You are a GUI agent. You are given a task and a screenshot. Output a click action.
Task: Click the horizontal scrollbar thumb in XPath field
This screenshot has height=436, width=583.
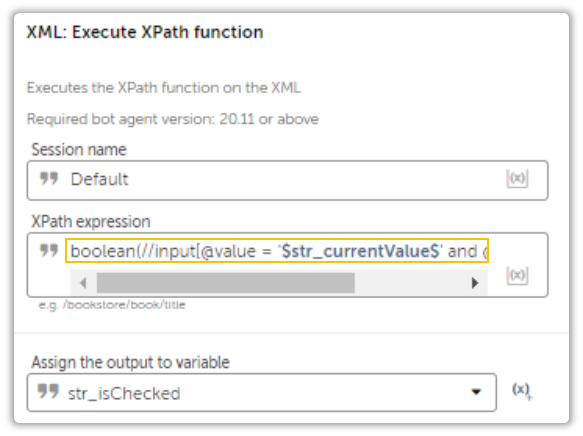pyautogui.click(x=226, y=283)
